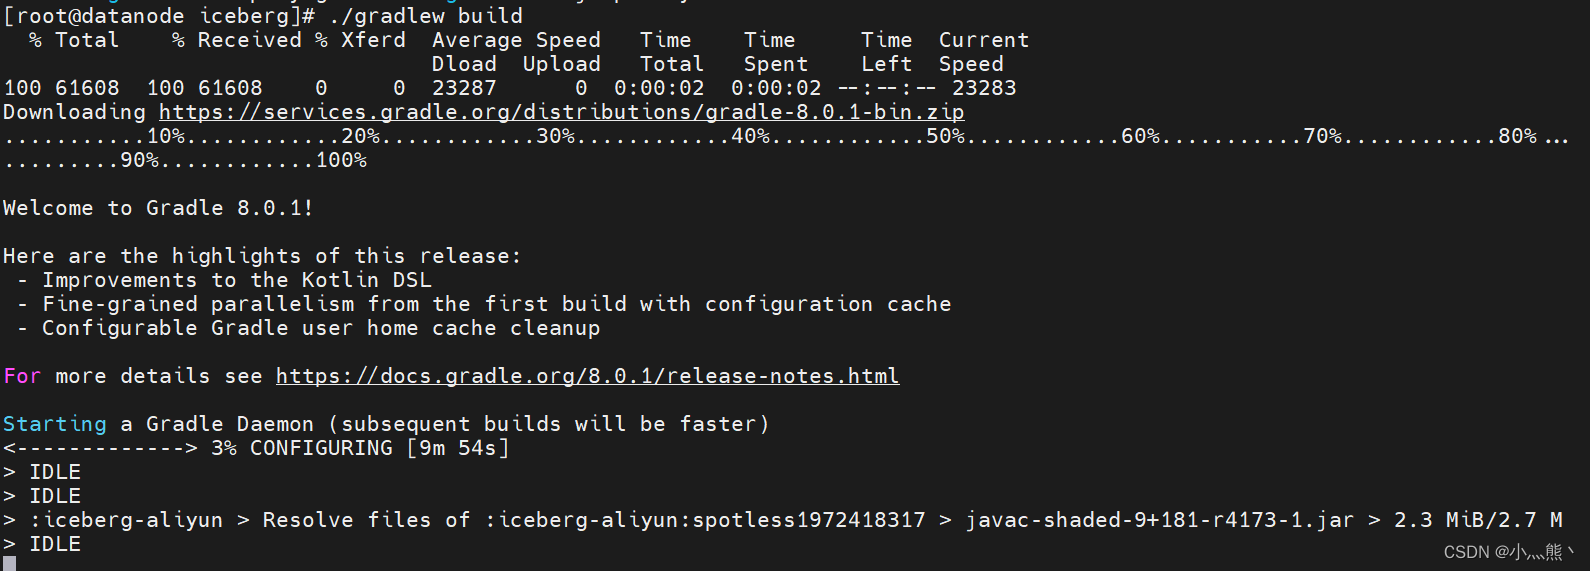
Task: Click the terminal cursor block at the bottom
Action: click(9, 564)
